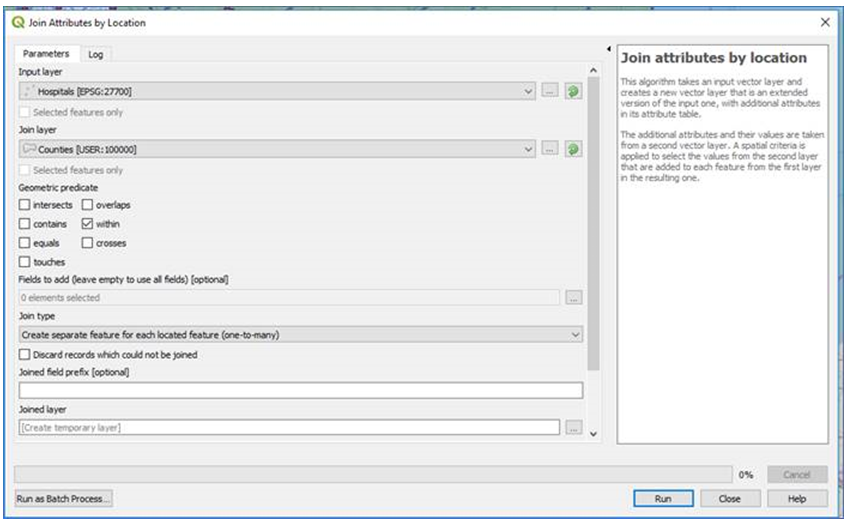Viewport: 847px width, 525px height.
Task: Click the 'Geometric predicate' label
Action: click(x=58, y=188)
